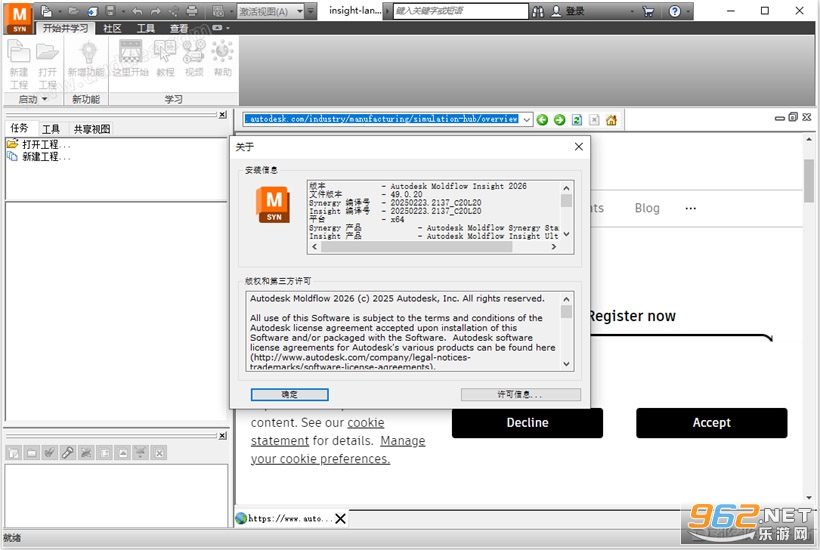820x550 pixels.
Task: Click the black Accept cookie button
Action: coord(711,422)
